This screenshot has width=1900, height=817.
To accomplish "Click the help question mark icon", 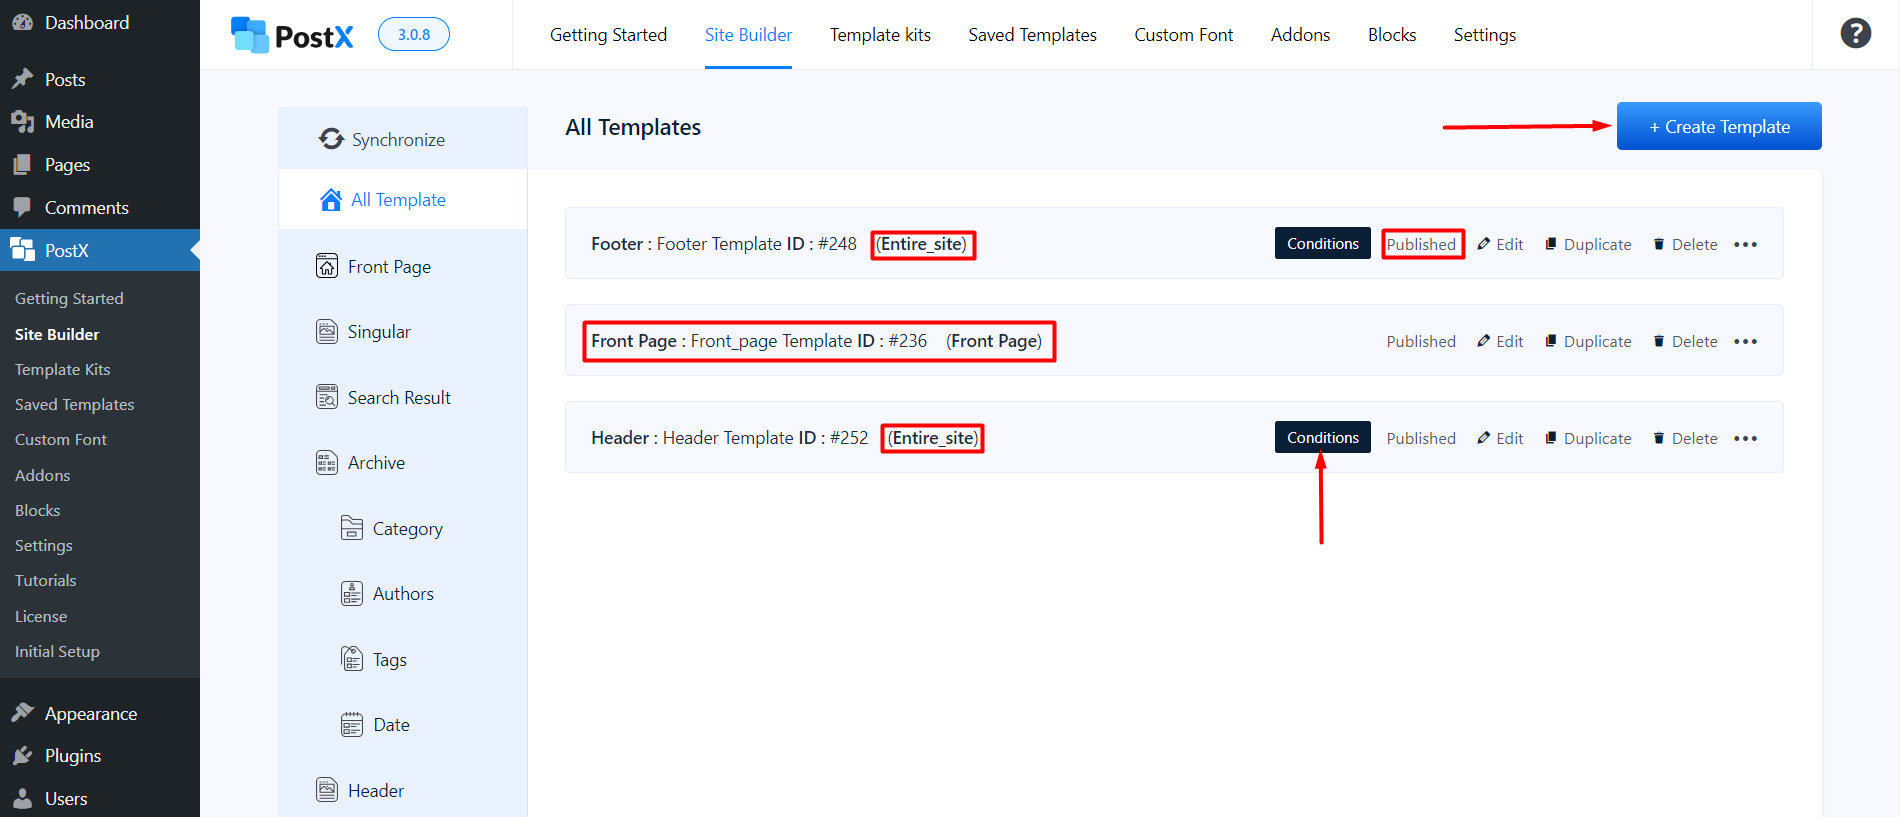I will (1855, 33).
